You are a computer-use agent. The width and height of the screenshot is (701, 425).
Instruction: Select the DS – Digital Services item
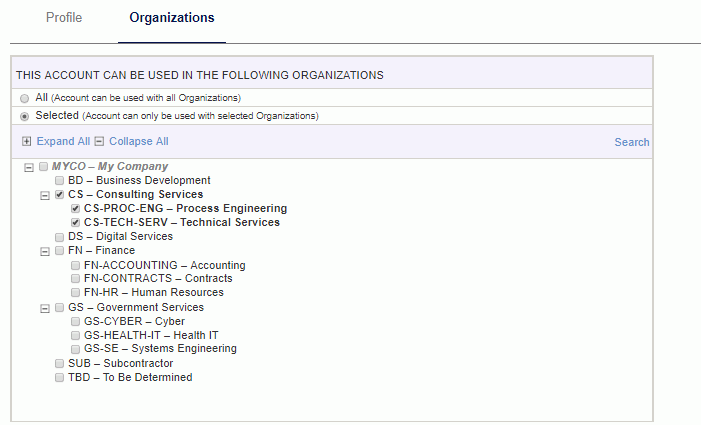pos(120,237)
